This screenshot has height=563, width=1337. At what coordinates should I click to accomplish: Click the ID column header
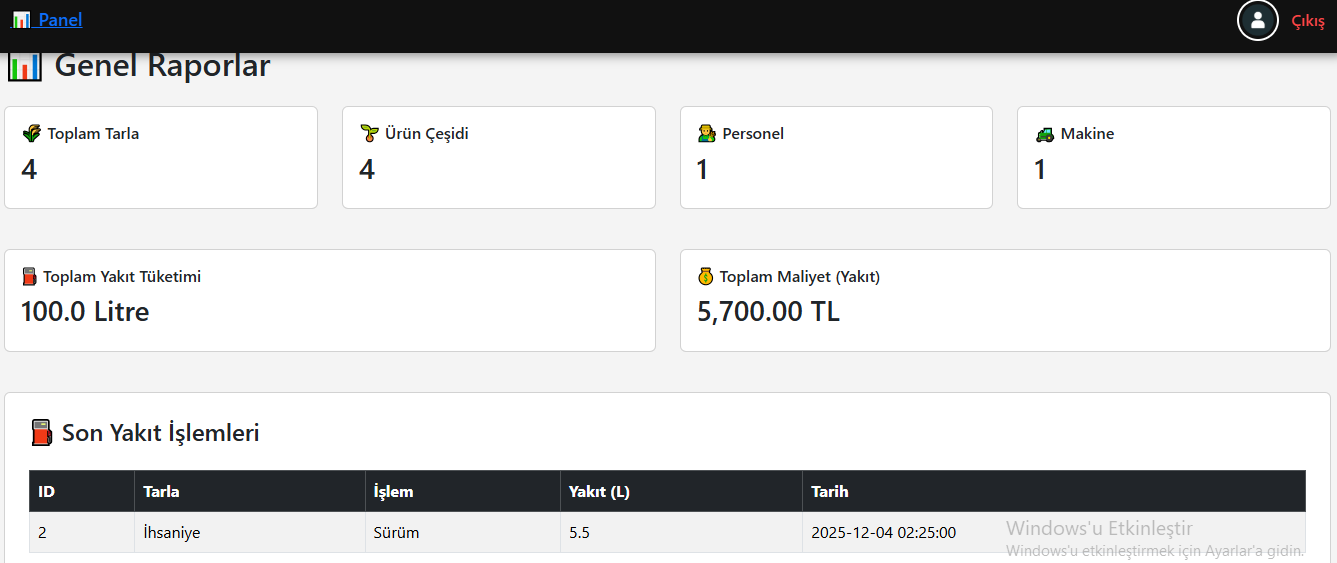46,491
